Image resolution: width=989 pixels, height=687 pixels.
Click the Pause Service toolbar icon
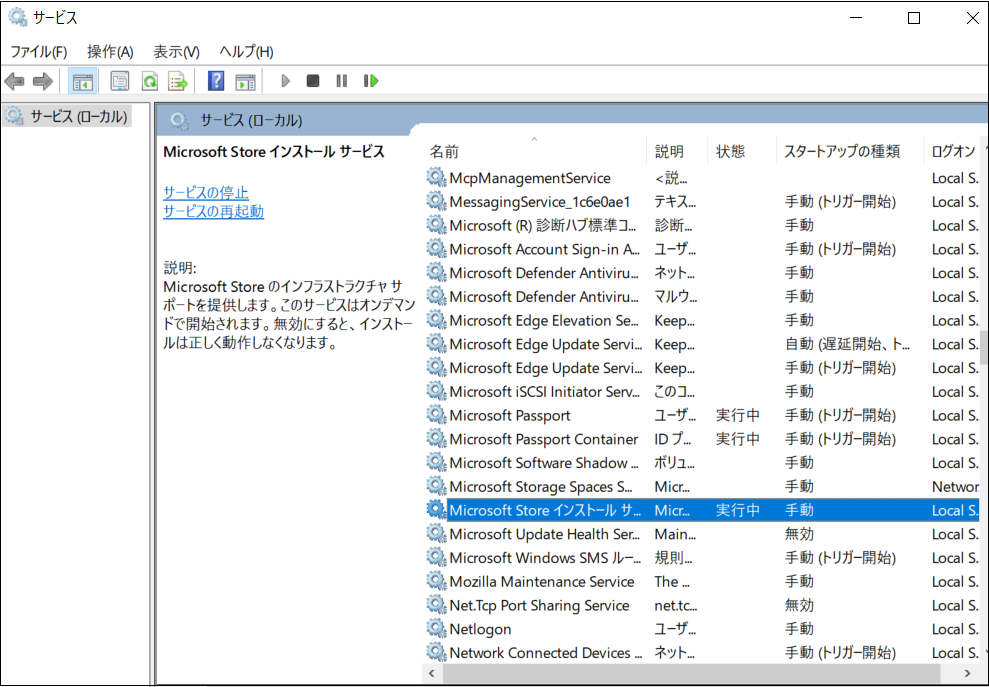(342, 81)
